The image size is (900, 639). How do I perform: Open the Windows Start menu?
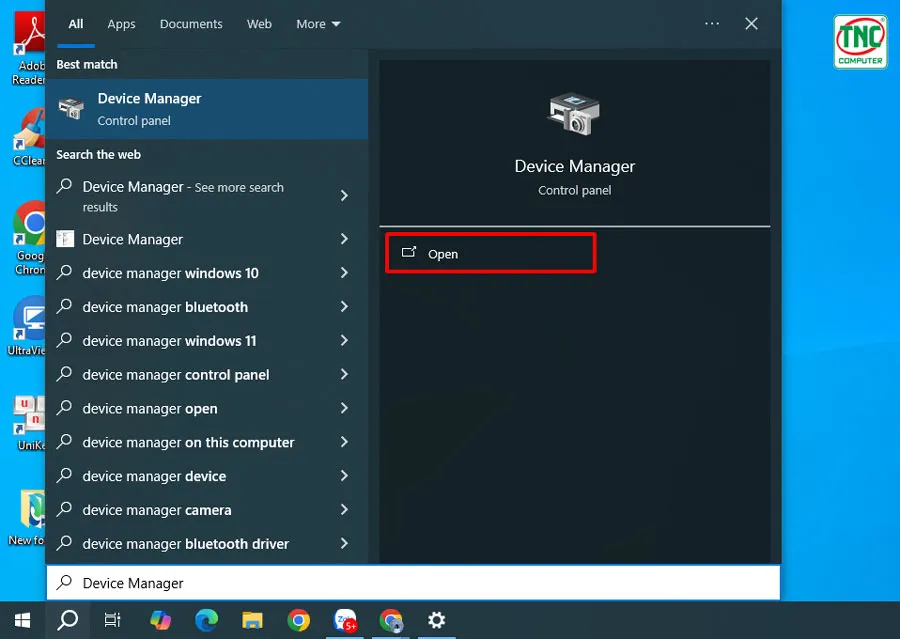point(22,620)
